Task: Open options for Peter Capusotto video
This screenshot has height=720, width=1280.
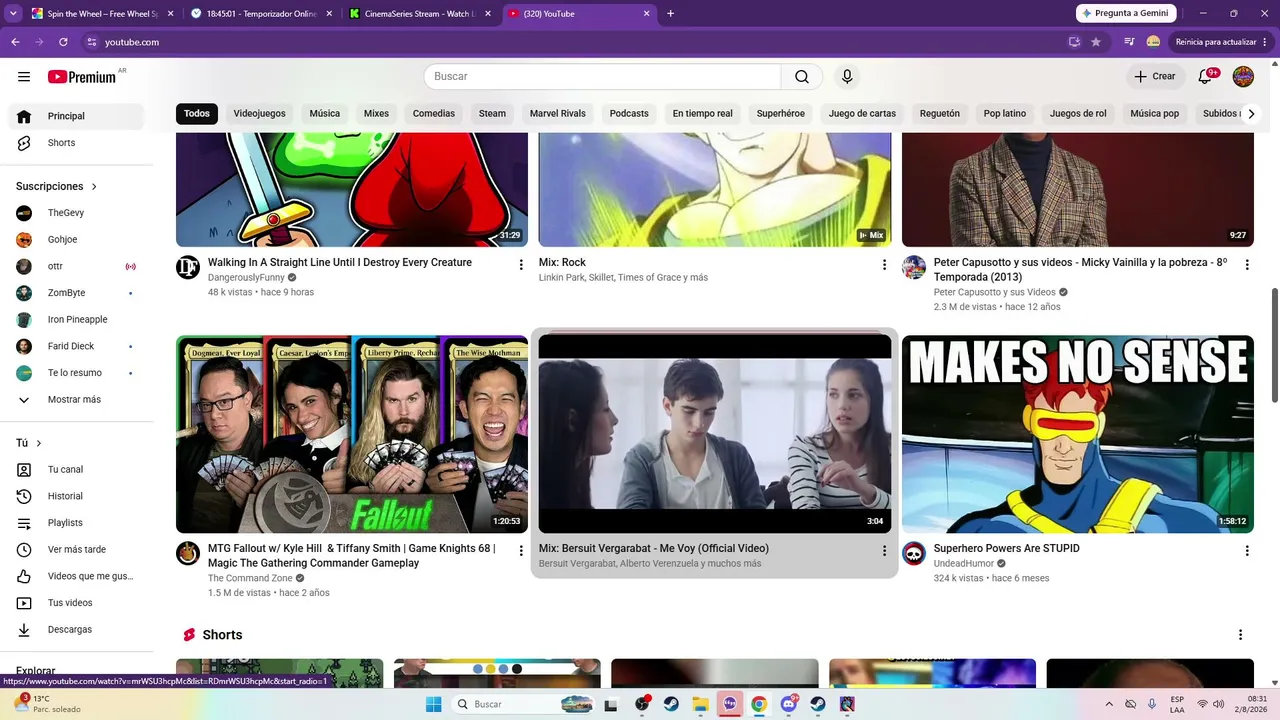Action: click(1247, 265)
